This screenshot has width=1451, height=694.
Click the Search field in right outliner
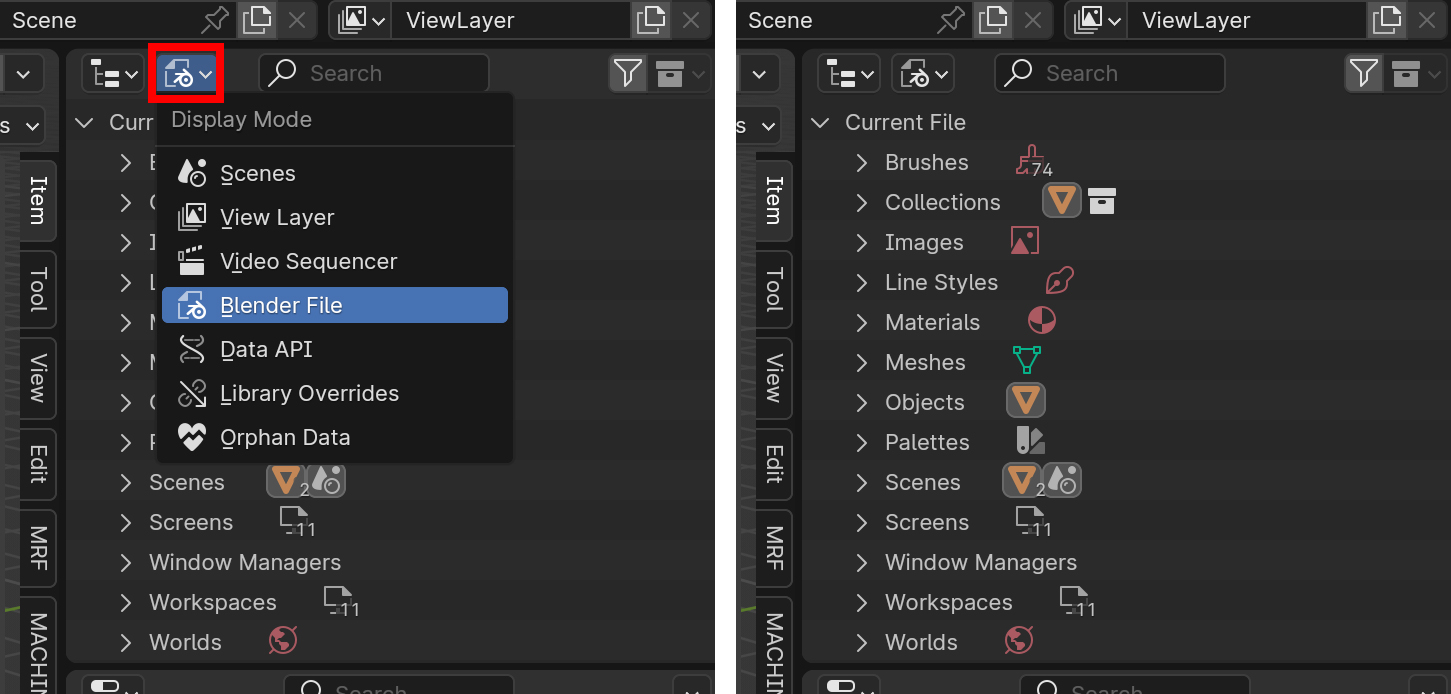pos(1110,73)
